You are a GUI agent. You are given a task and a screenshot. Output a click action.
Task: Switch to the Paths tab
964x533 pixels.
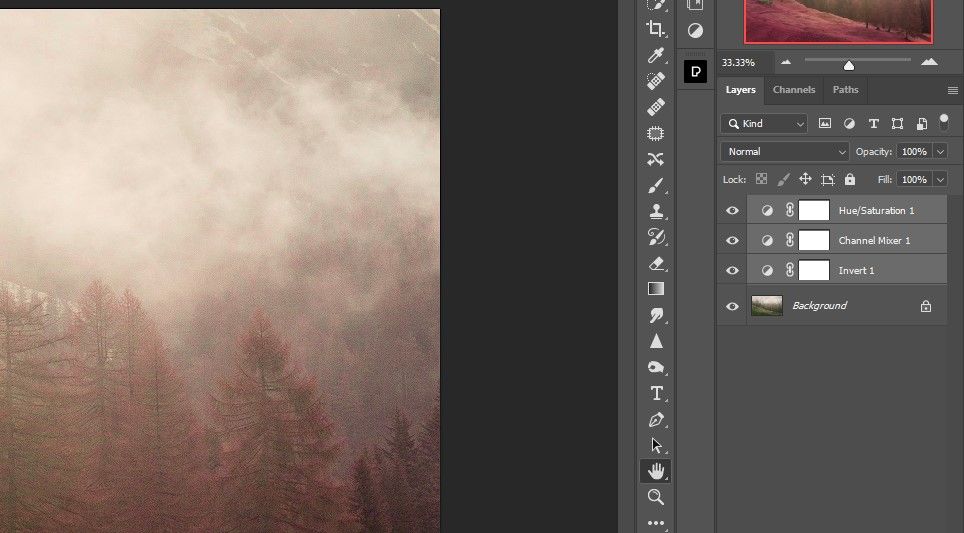pos(845,90)
